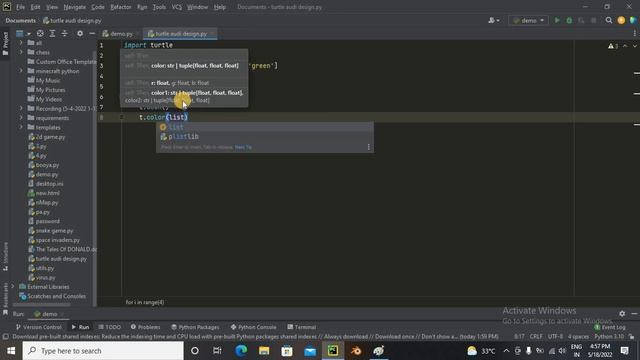The height and width of the screenshot is (360, 640).
Task: Open the demo run configuration dropdown
Action: tap(529, 20)
